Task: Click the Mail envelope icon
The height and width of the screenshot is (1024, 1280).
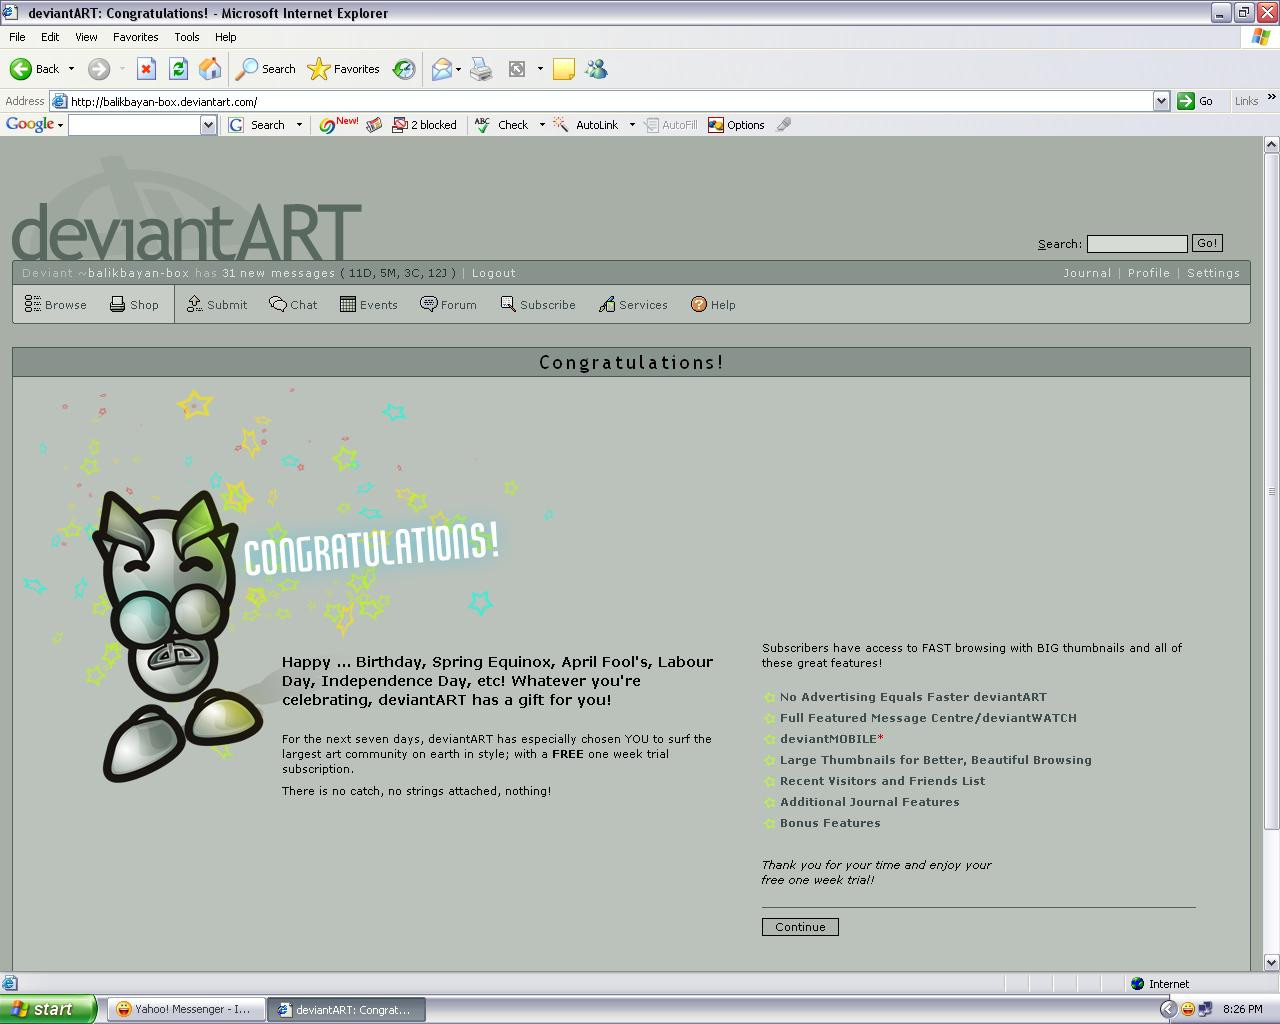Action: click(441, 69)
